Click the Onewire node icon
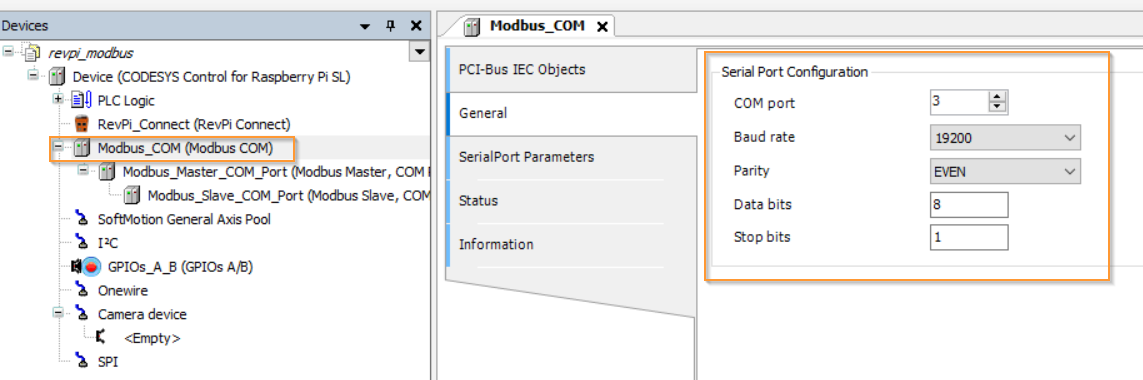 [82, 290]
